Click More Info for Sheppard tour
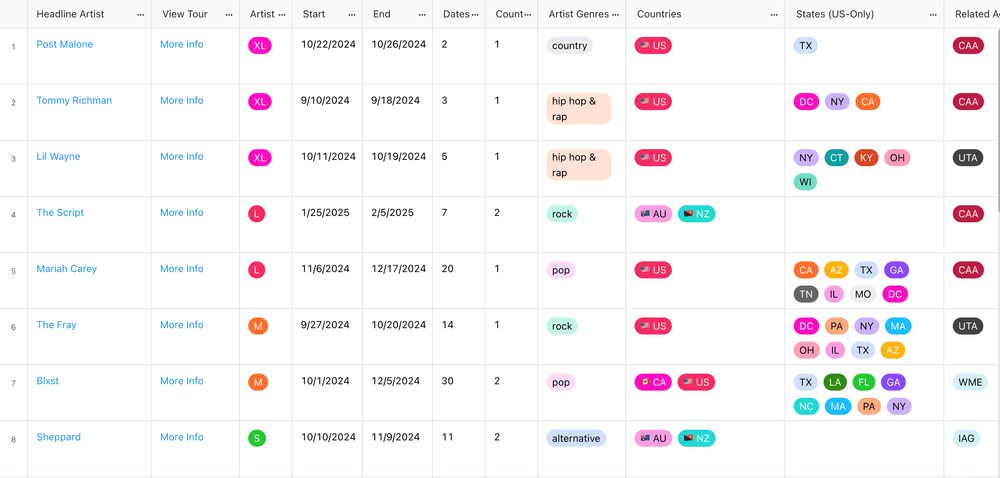This screenshot has height=478, width=1000. point(182,437)
